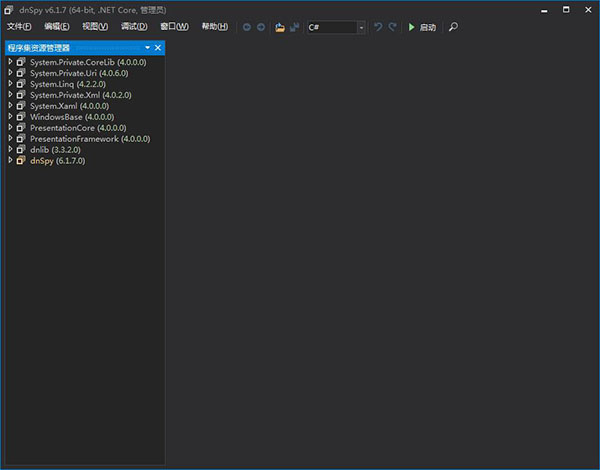Click the WindowsBase assembly icon
Image resolution: width=600 pixels, height=470 pixels.
[x=21, y=117]
